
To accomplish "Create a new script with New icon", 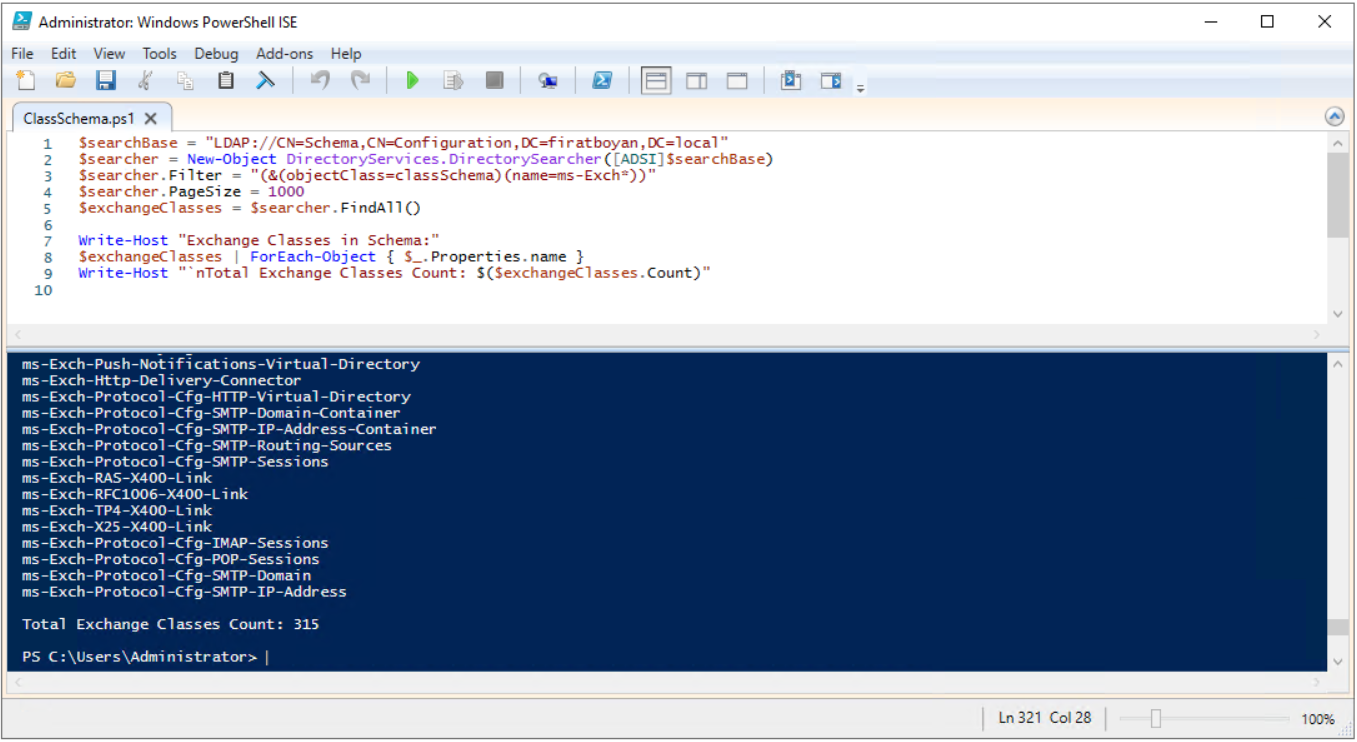I will (26, 81).
